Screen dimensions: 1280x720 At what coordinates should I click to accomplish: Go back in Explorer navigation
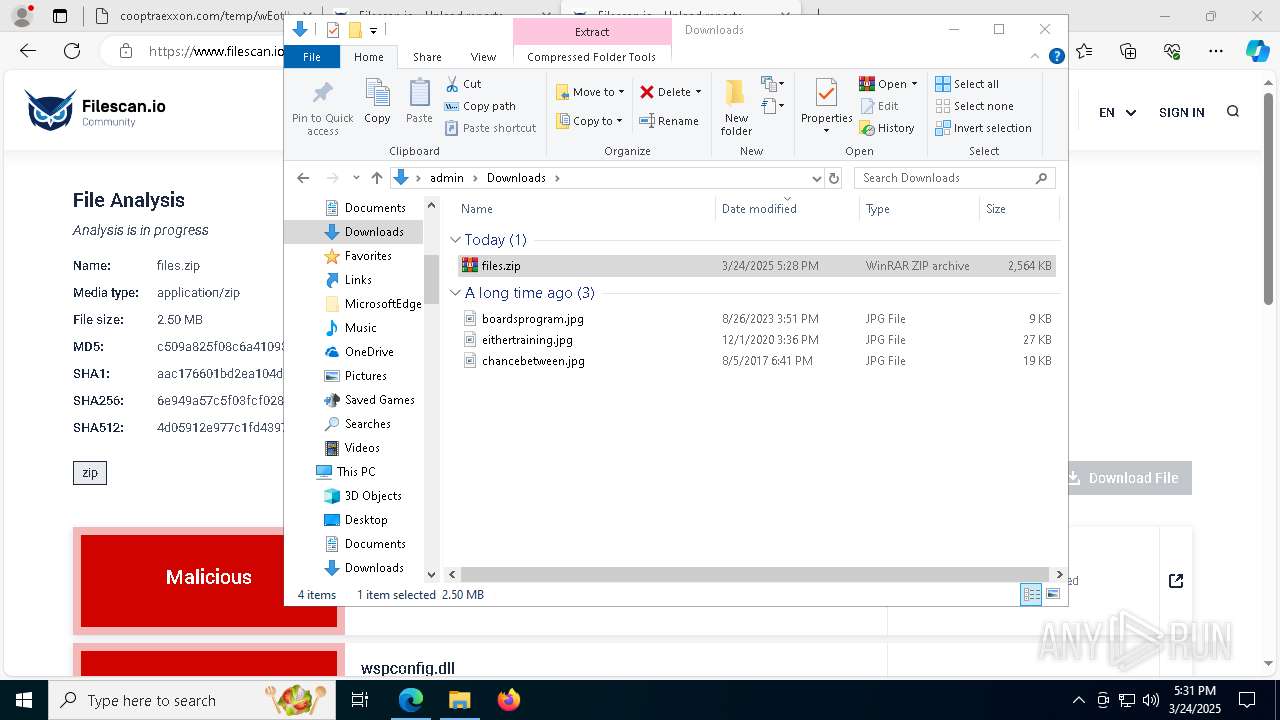click(x=303, y=178)
